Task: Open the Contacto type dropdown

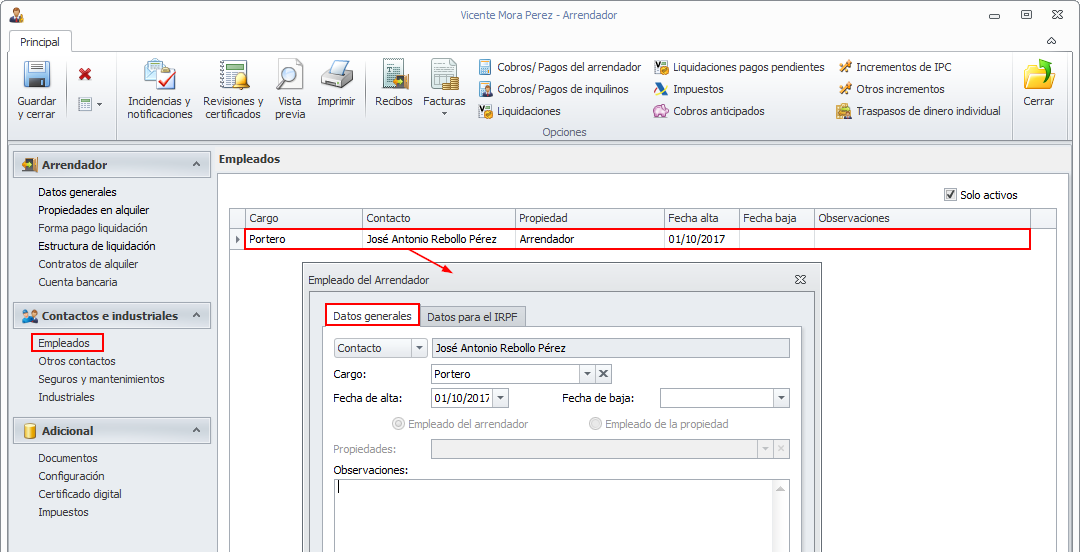Action: pos(419,349)
